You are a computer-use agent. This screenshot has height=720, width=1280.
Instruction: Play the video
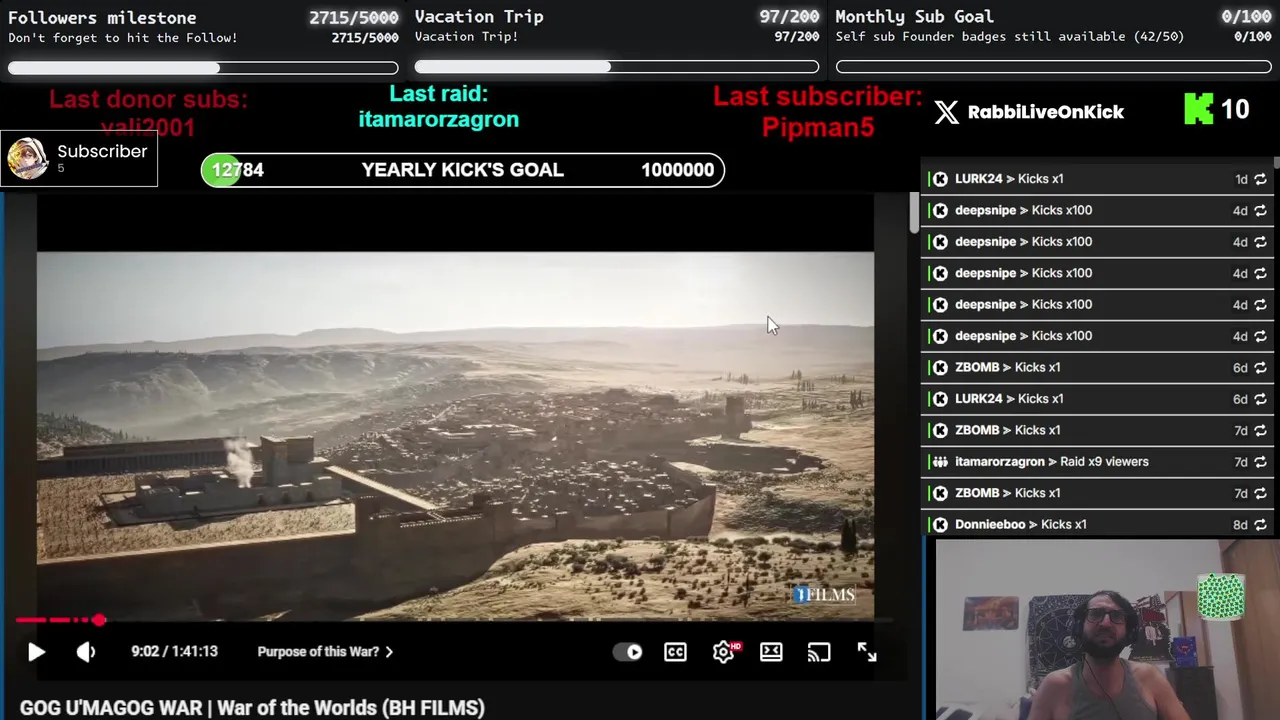[x=36, y=652]
